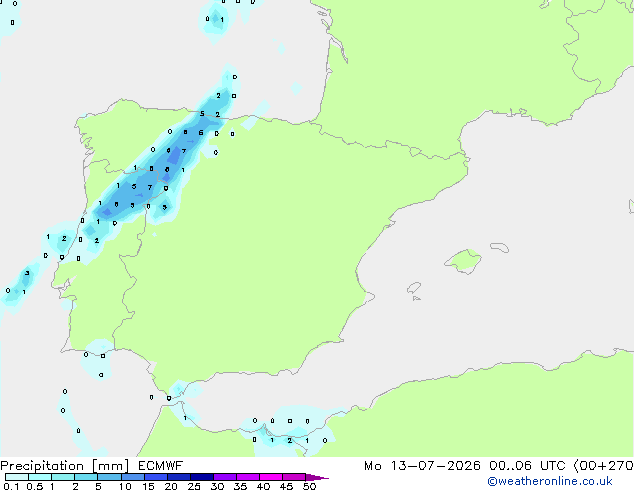Click the "ECMWF" model label
The width and height of the screenshot is (634, 490).
[x=161, y=465]
